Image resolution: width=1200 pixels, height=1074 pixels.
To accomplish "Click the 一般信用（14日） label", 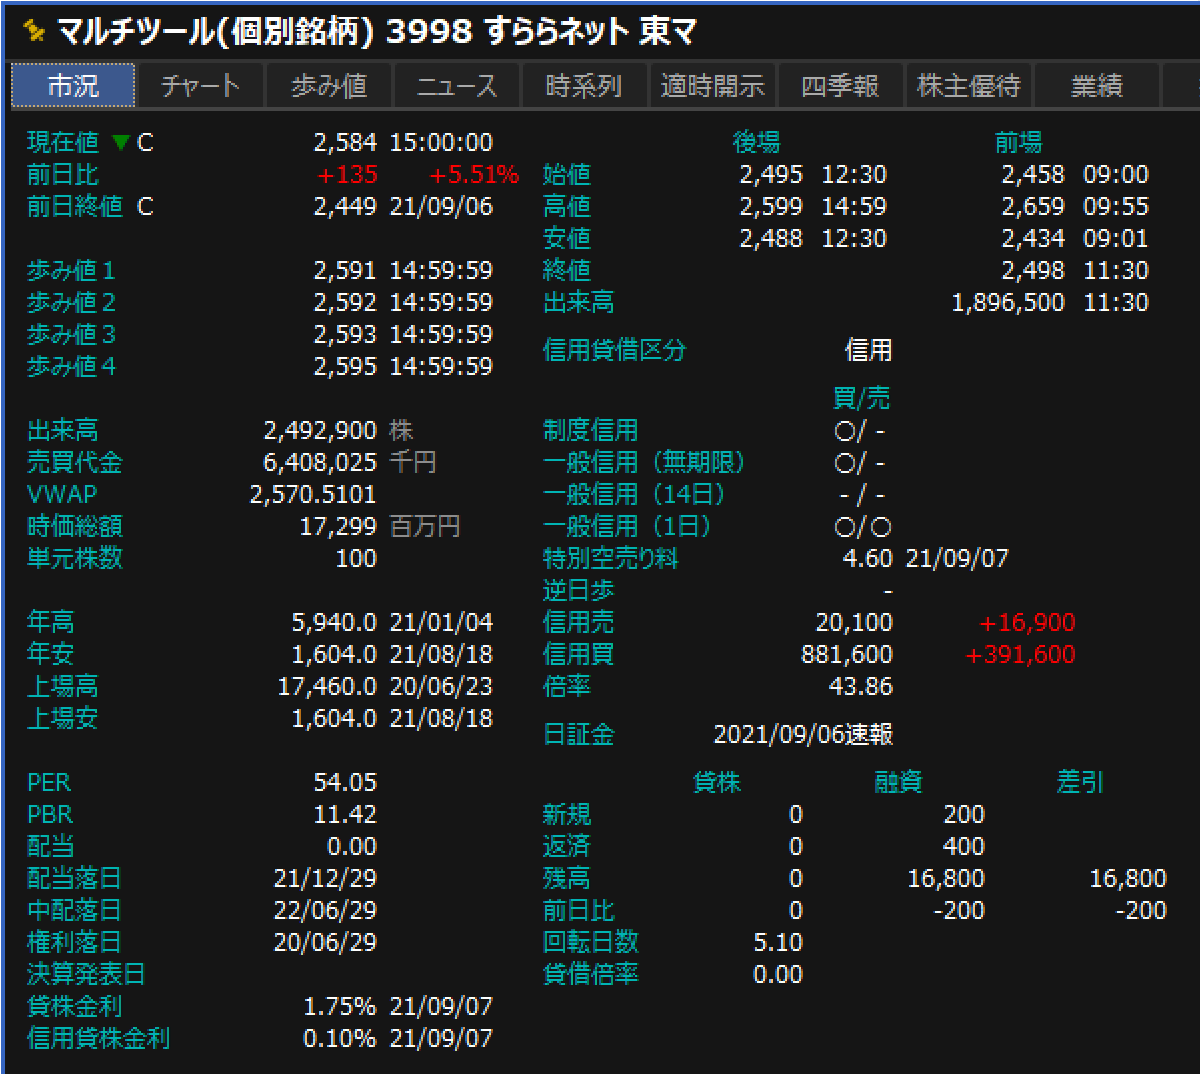I will 633,495.
